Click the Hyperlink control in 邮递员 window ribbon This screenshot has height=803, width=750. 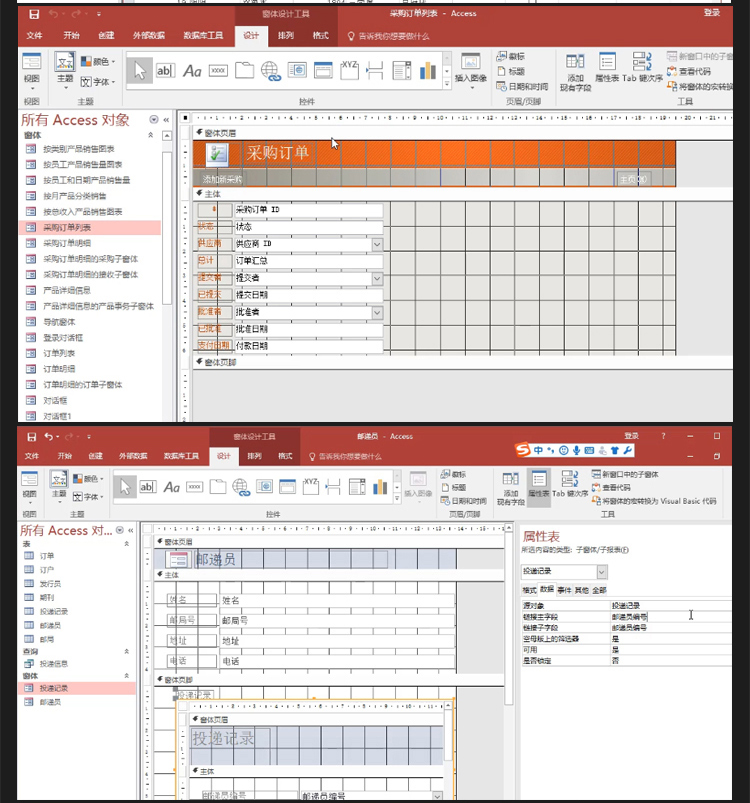point(241,487)
